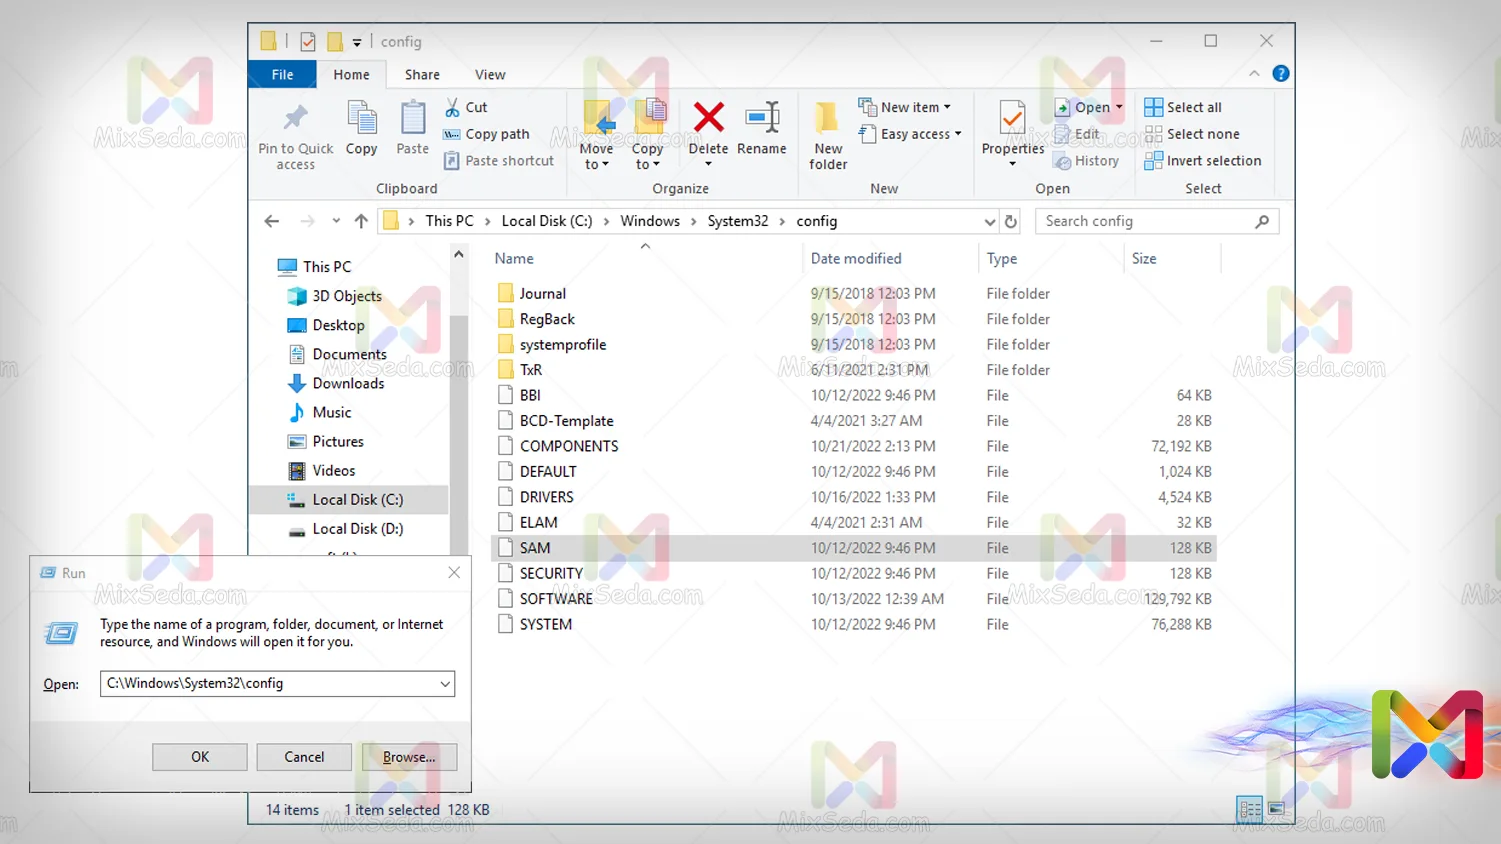This screenshot has height=844, width=1501.
Task: Click the Cut scissors icon
Action: point(453,107)
